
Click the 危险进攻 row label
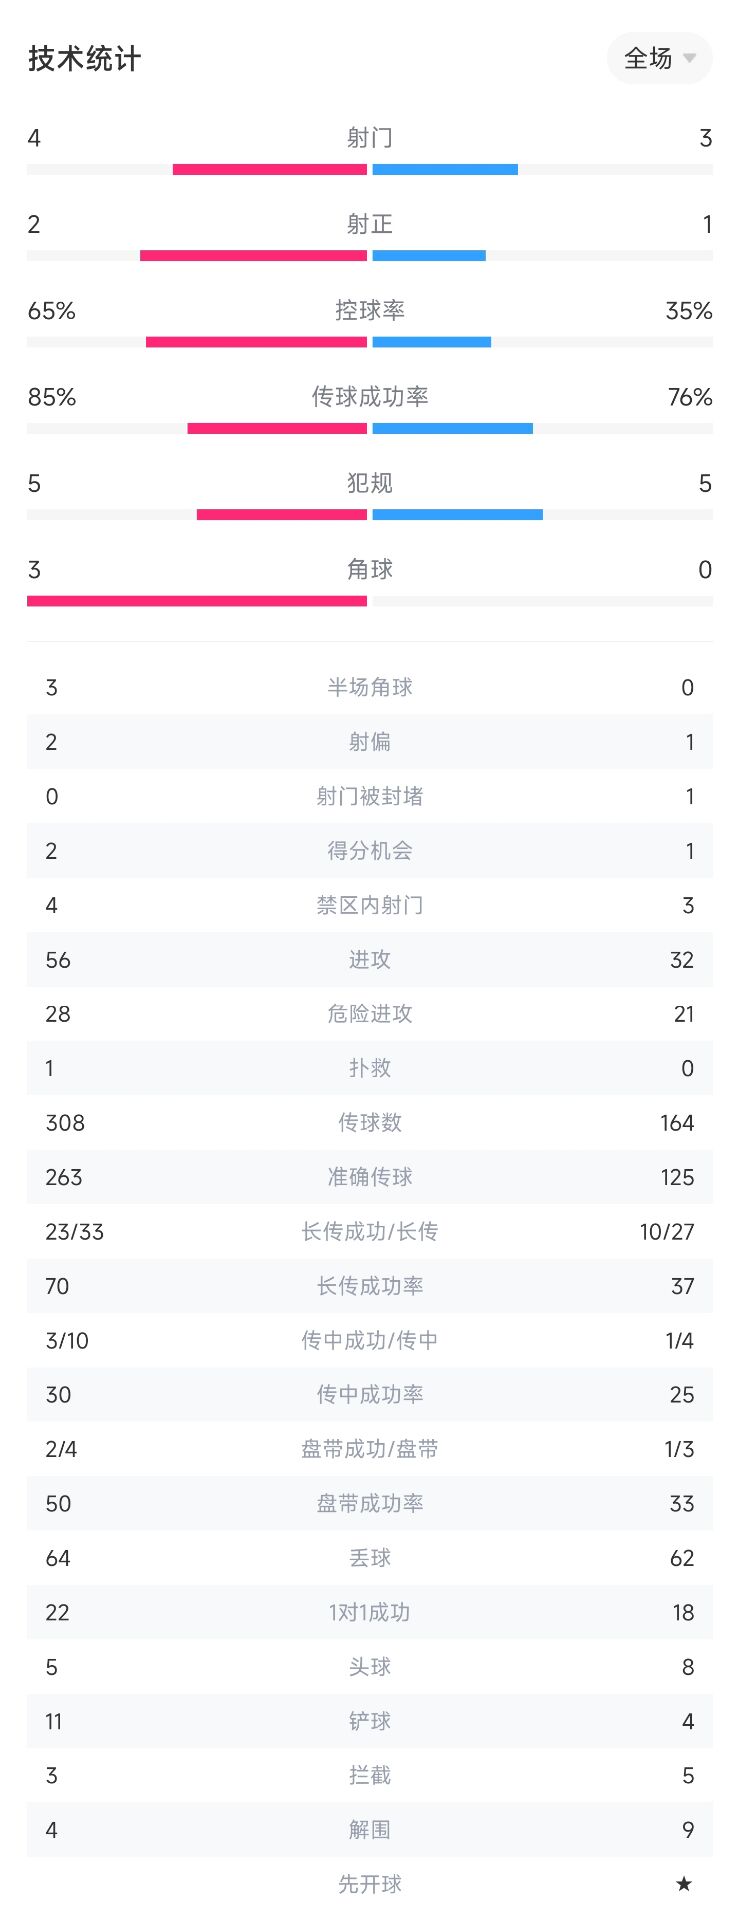point(370,1014)
